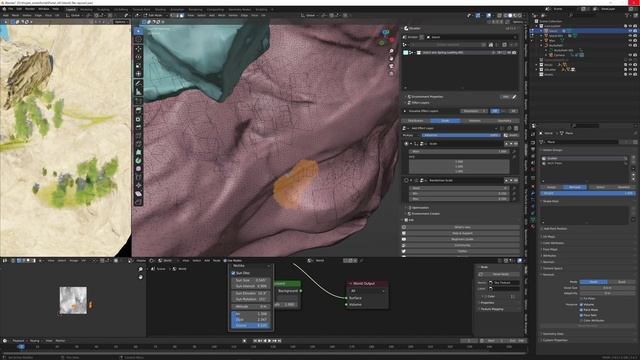
Task: Click the Assign button under vertex groups
Action: 551,187
